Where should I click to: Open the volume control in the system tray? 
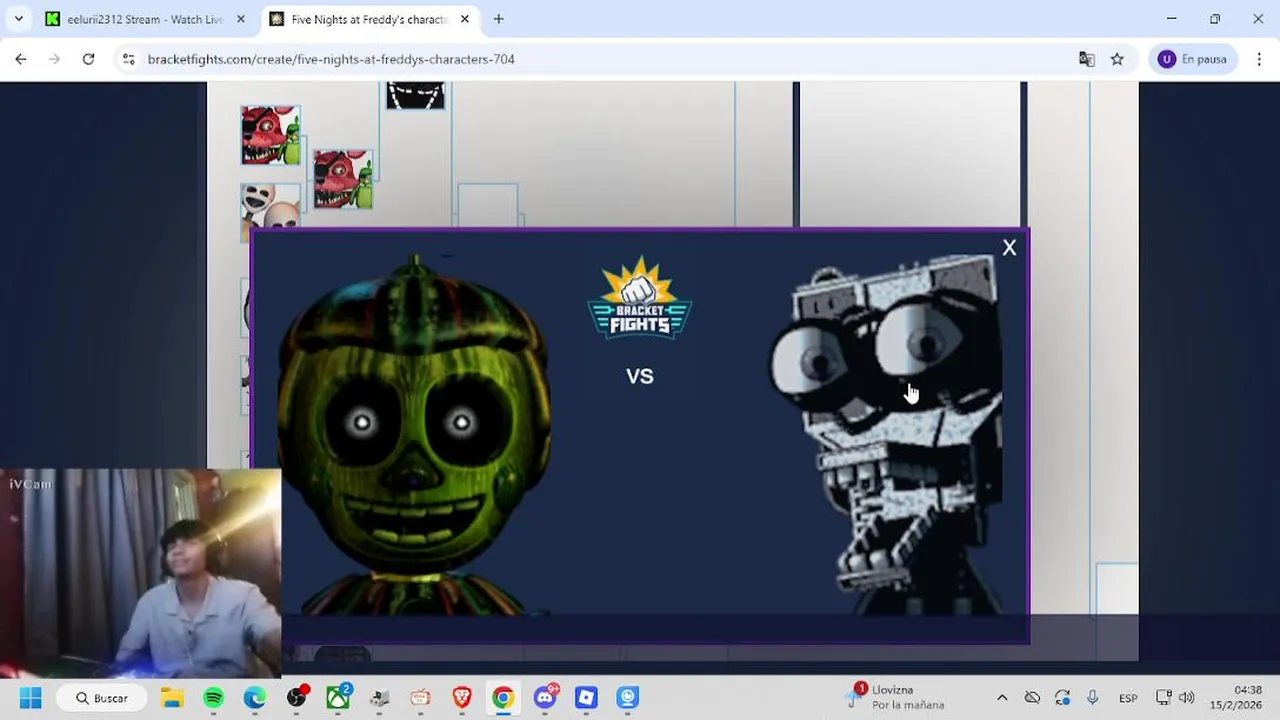(1187, 698)
